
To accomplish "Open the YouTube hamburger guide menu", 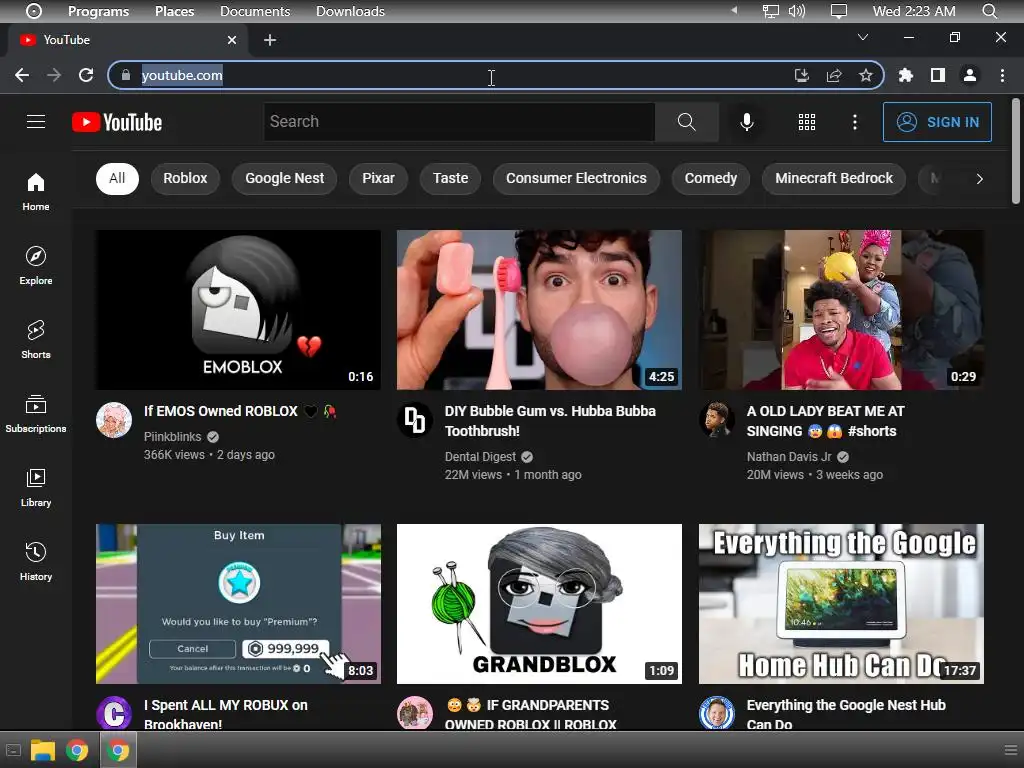I will [x=36, y=121].
